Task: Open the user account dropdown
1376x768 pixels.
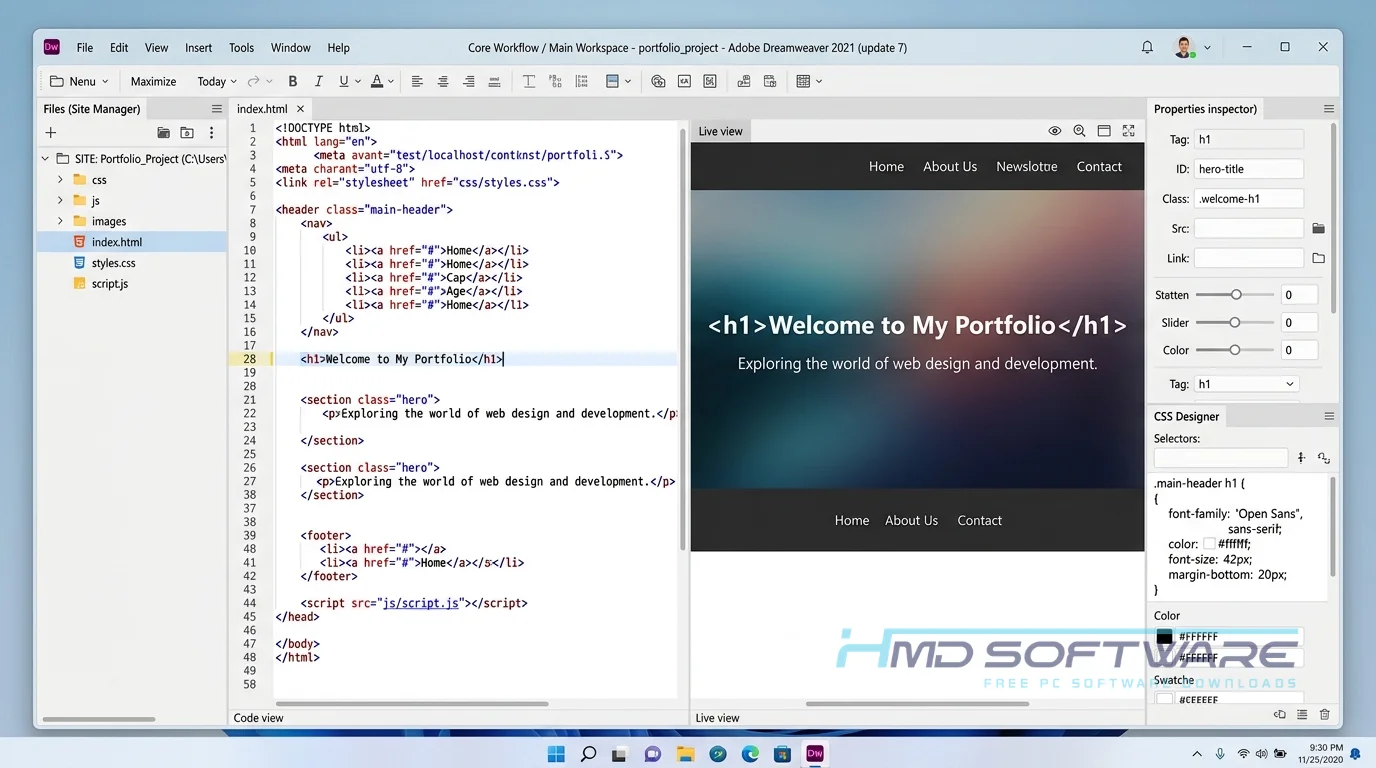Action: coord(1207,48)
